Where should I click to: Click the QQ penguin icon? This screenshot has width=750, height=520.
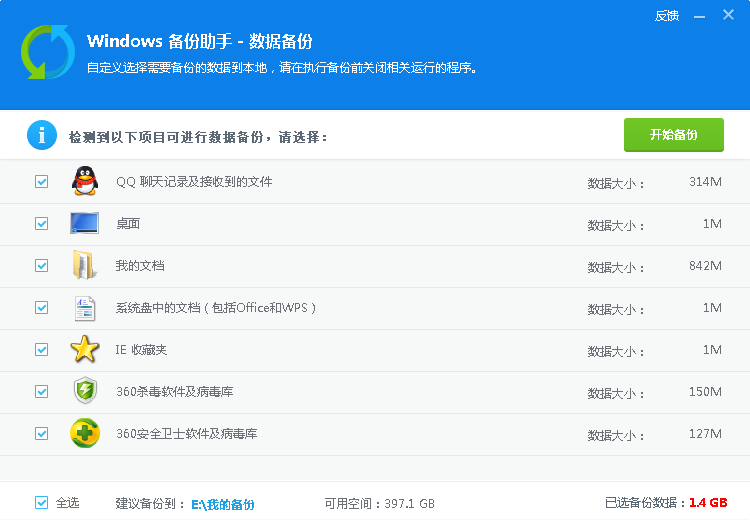[85, 181]
